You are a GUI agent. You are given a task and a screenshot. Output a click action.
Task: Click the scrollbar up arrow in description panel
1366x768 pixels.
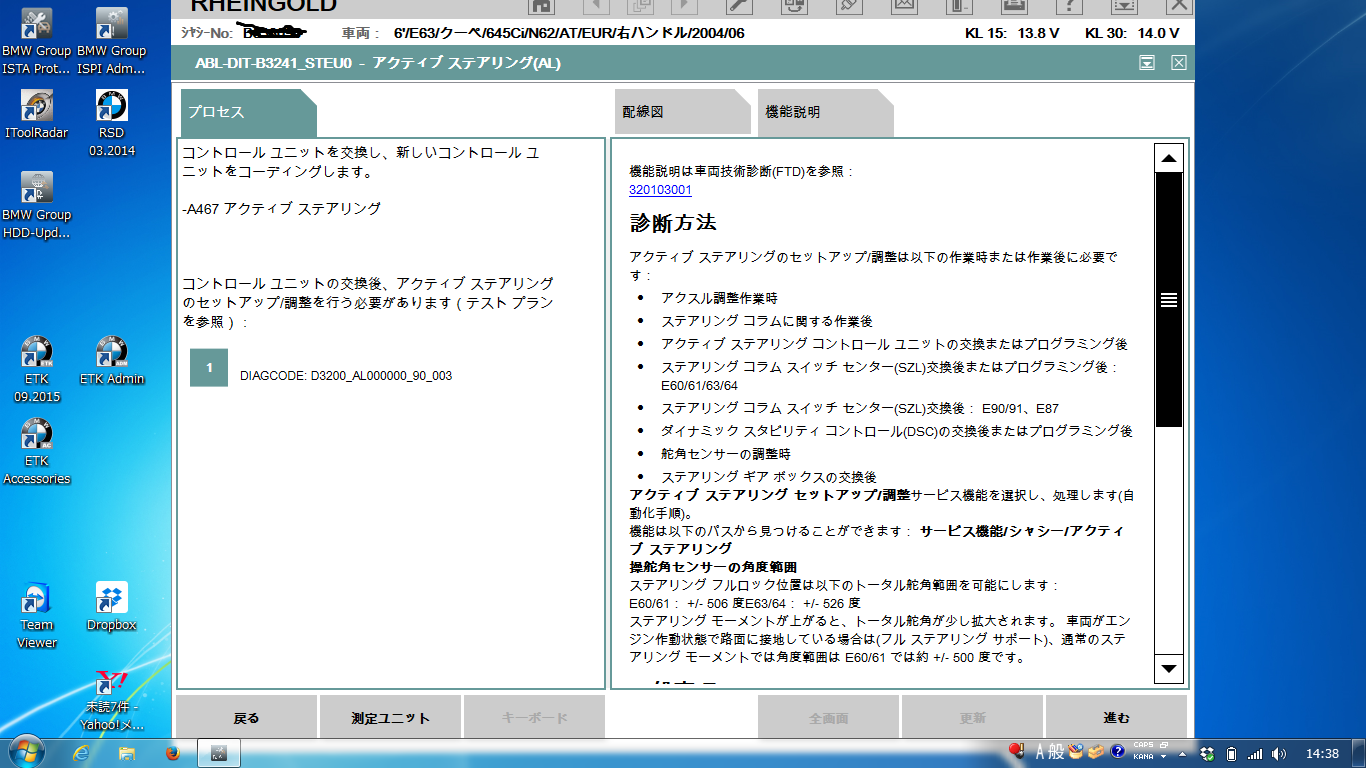[x=1168, y=158]
